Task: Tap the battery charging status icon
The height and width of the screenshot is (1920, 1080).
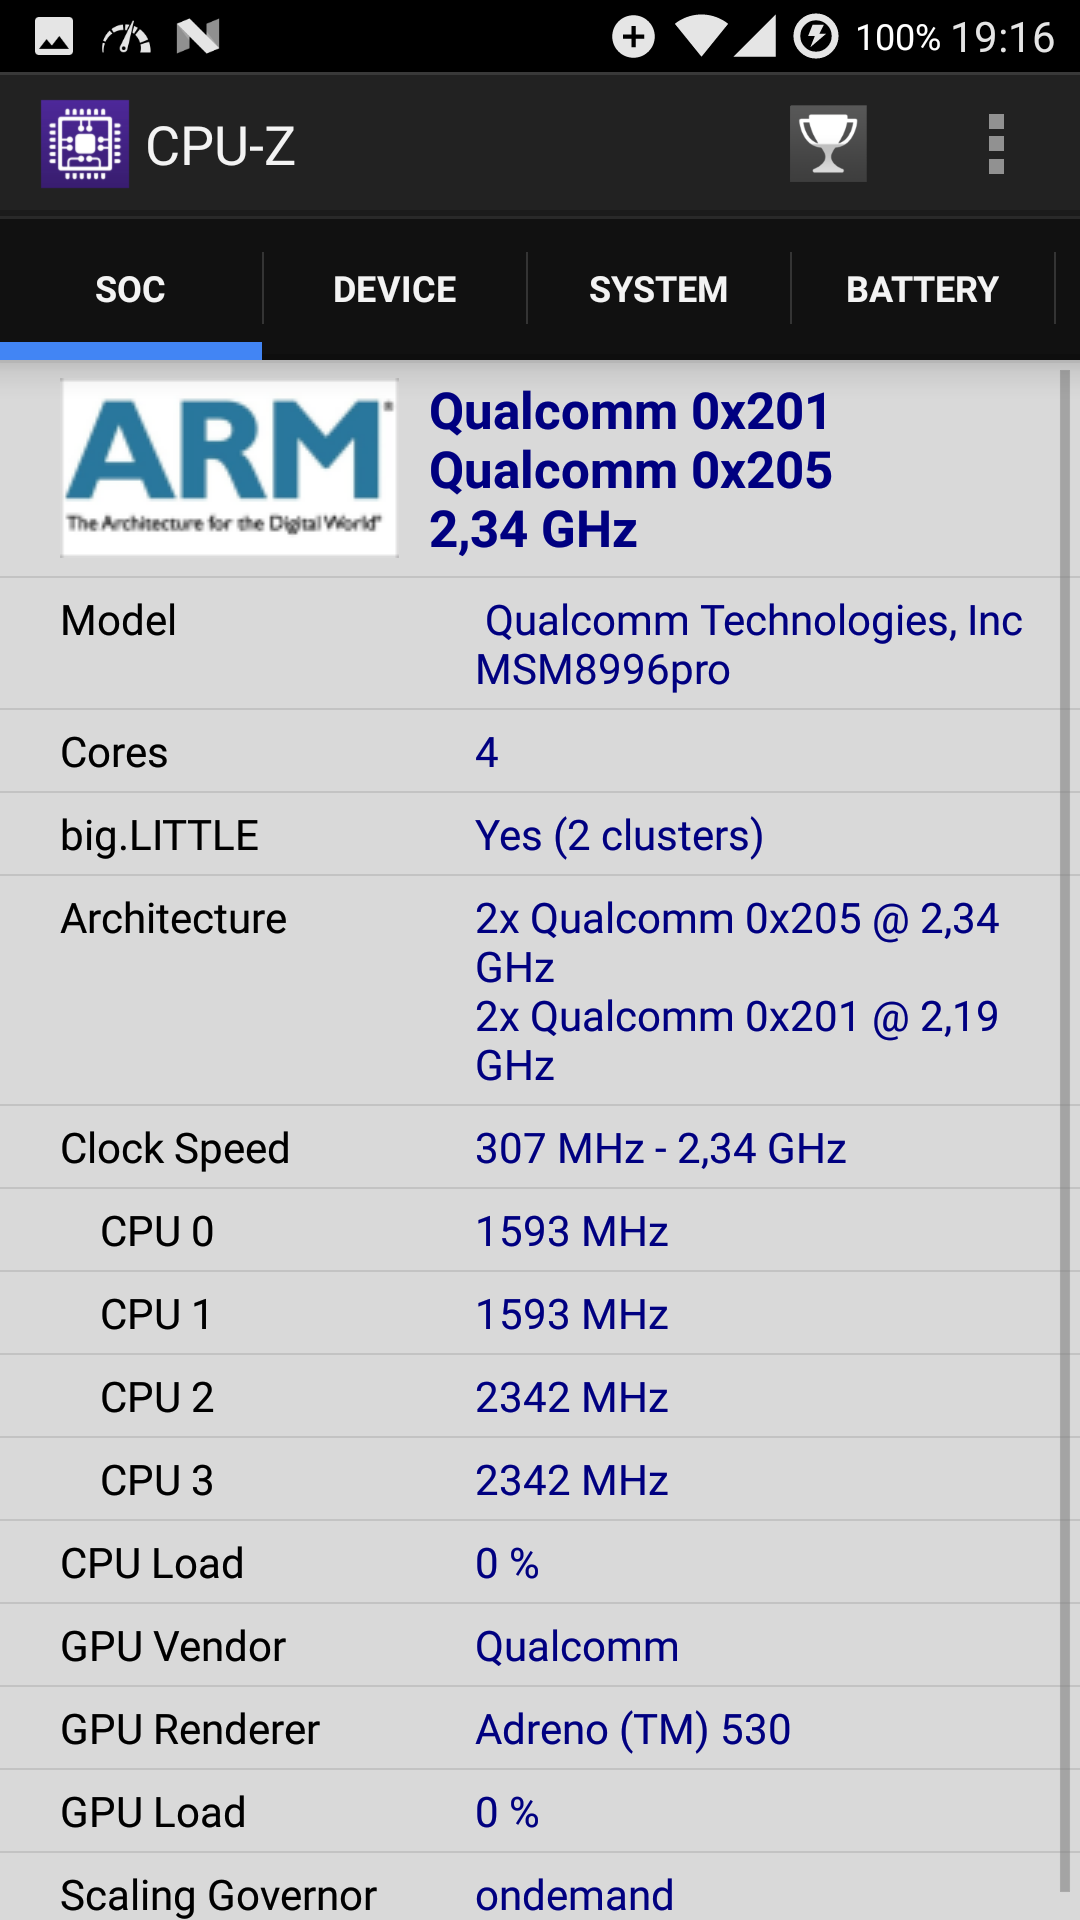Action: point(816,37)
